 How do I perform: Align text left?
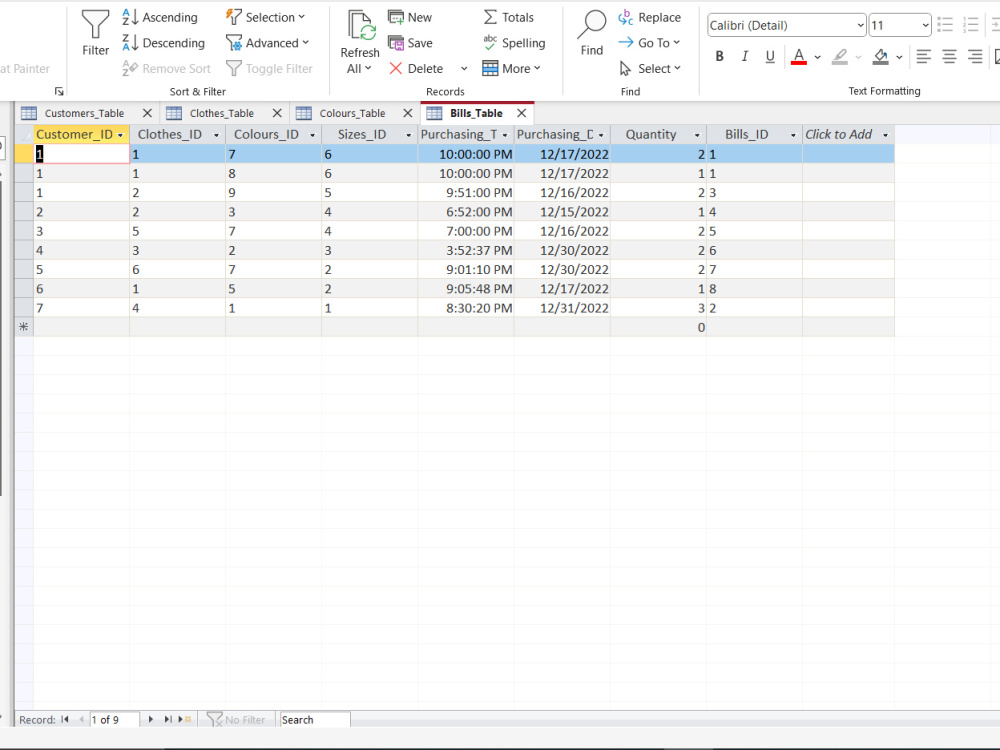pyautogui.click(x=923, y=56)
